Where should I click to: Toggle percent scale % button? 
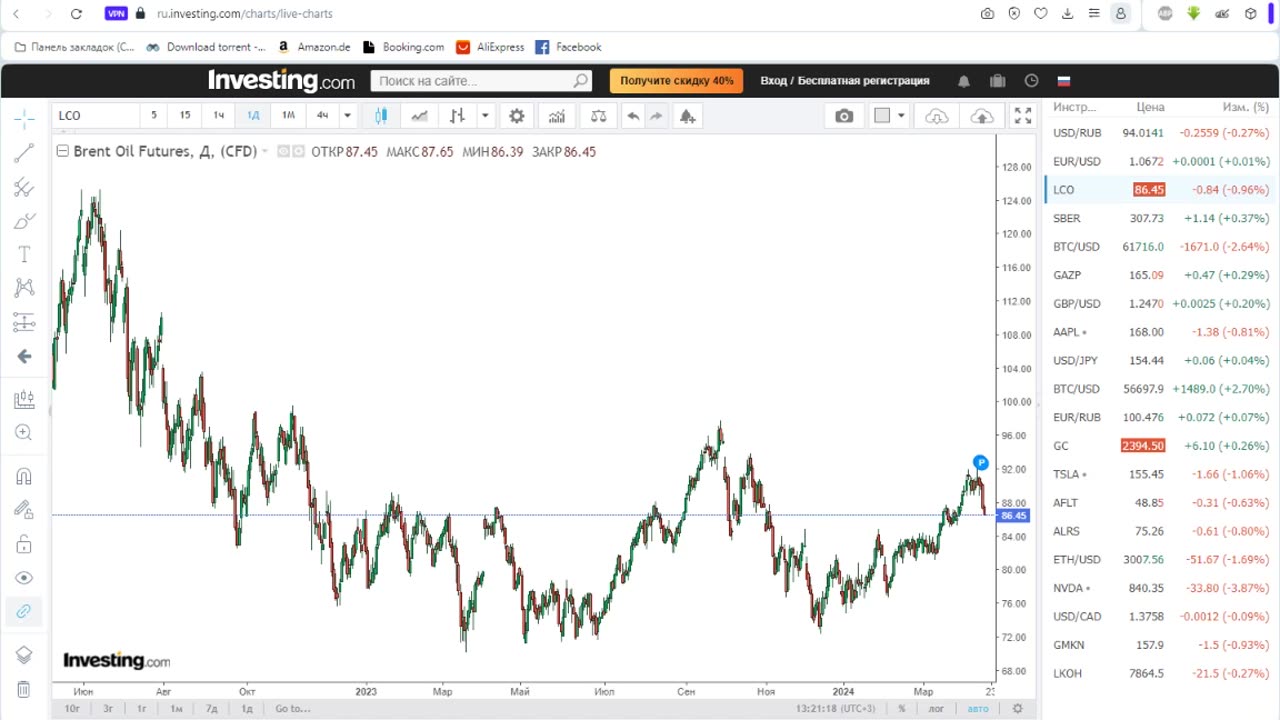point(902,709)
